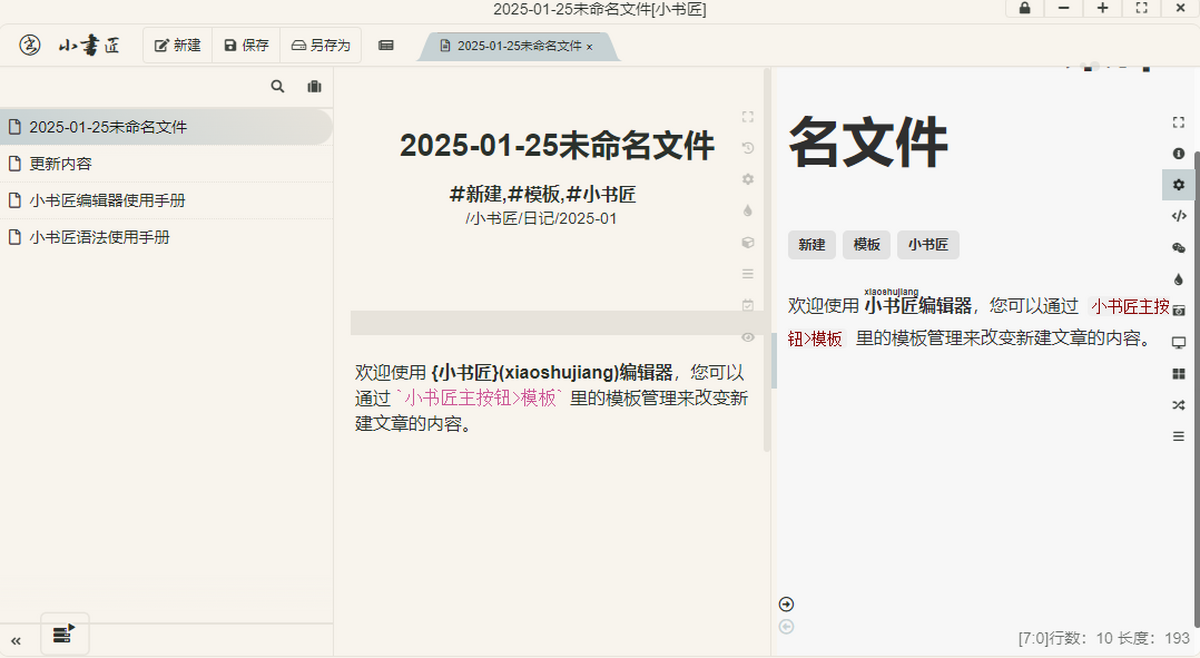Click the 新建 tag in the preview

pyautogui.click(x=812, y=245)
